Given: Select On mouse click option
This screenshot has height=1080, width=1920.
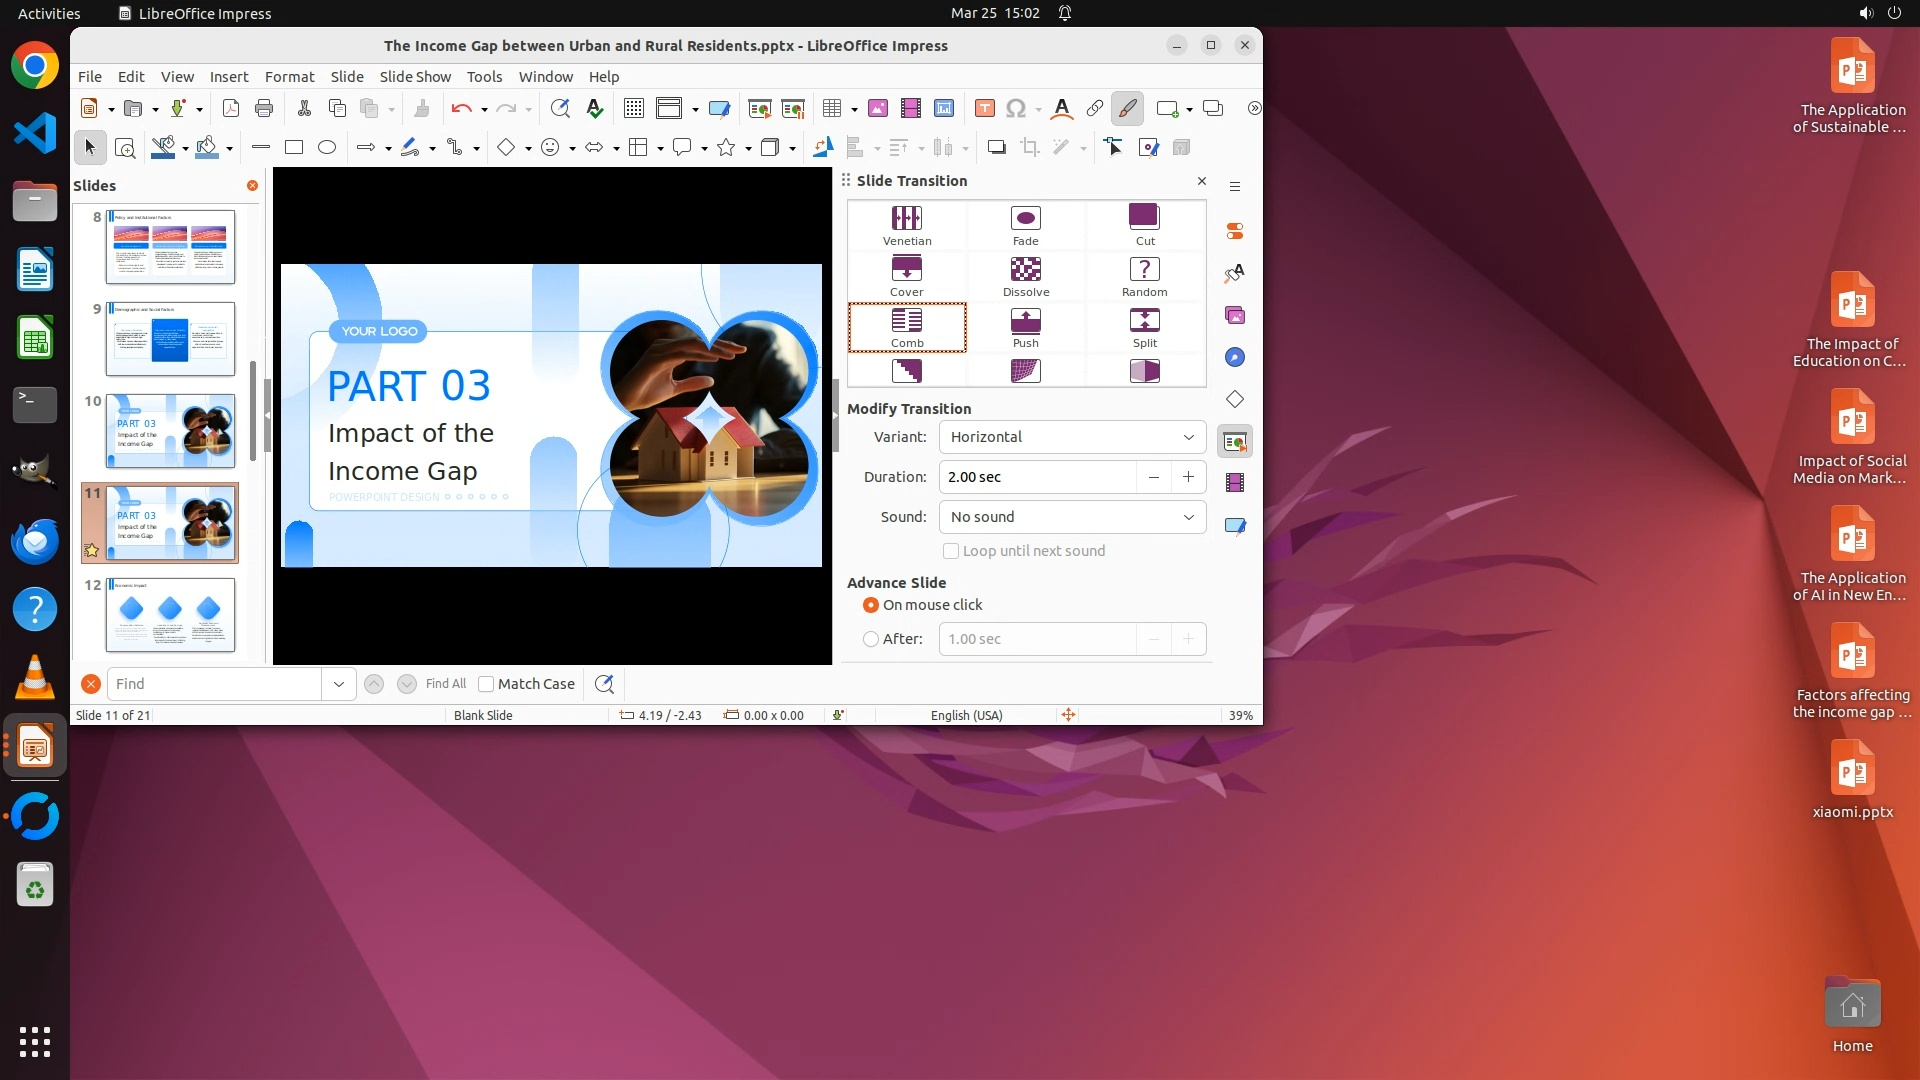Looking at the screenshot, I should point(871,605).
